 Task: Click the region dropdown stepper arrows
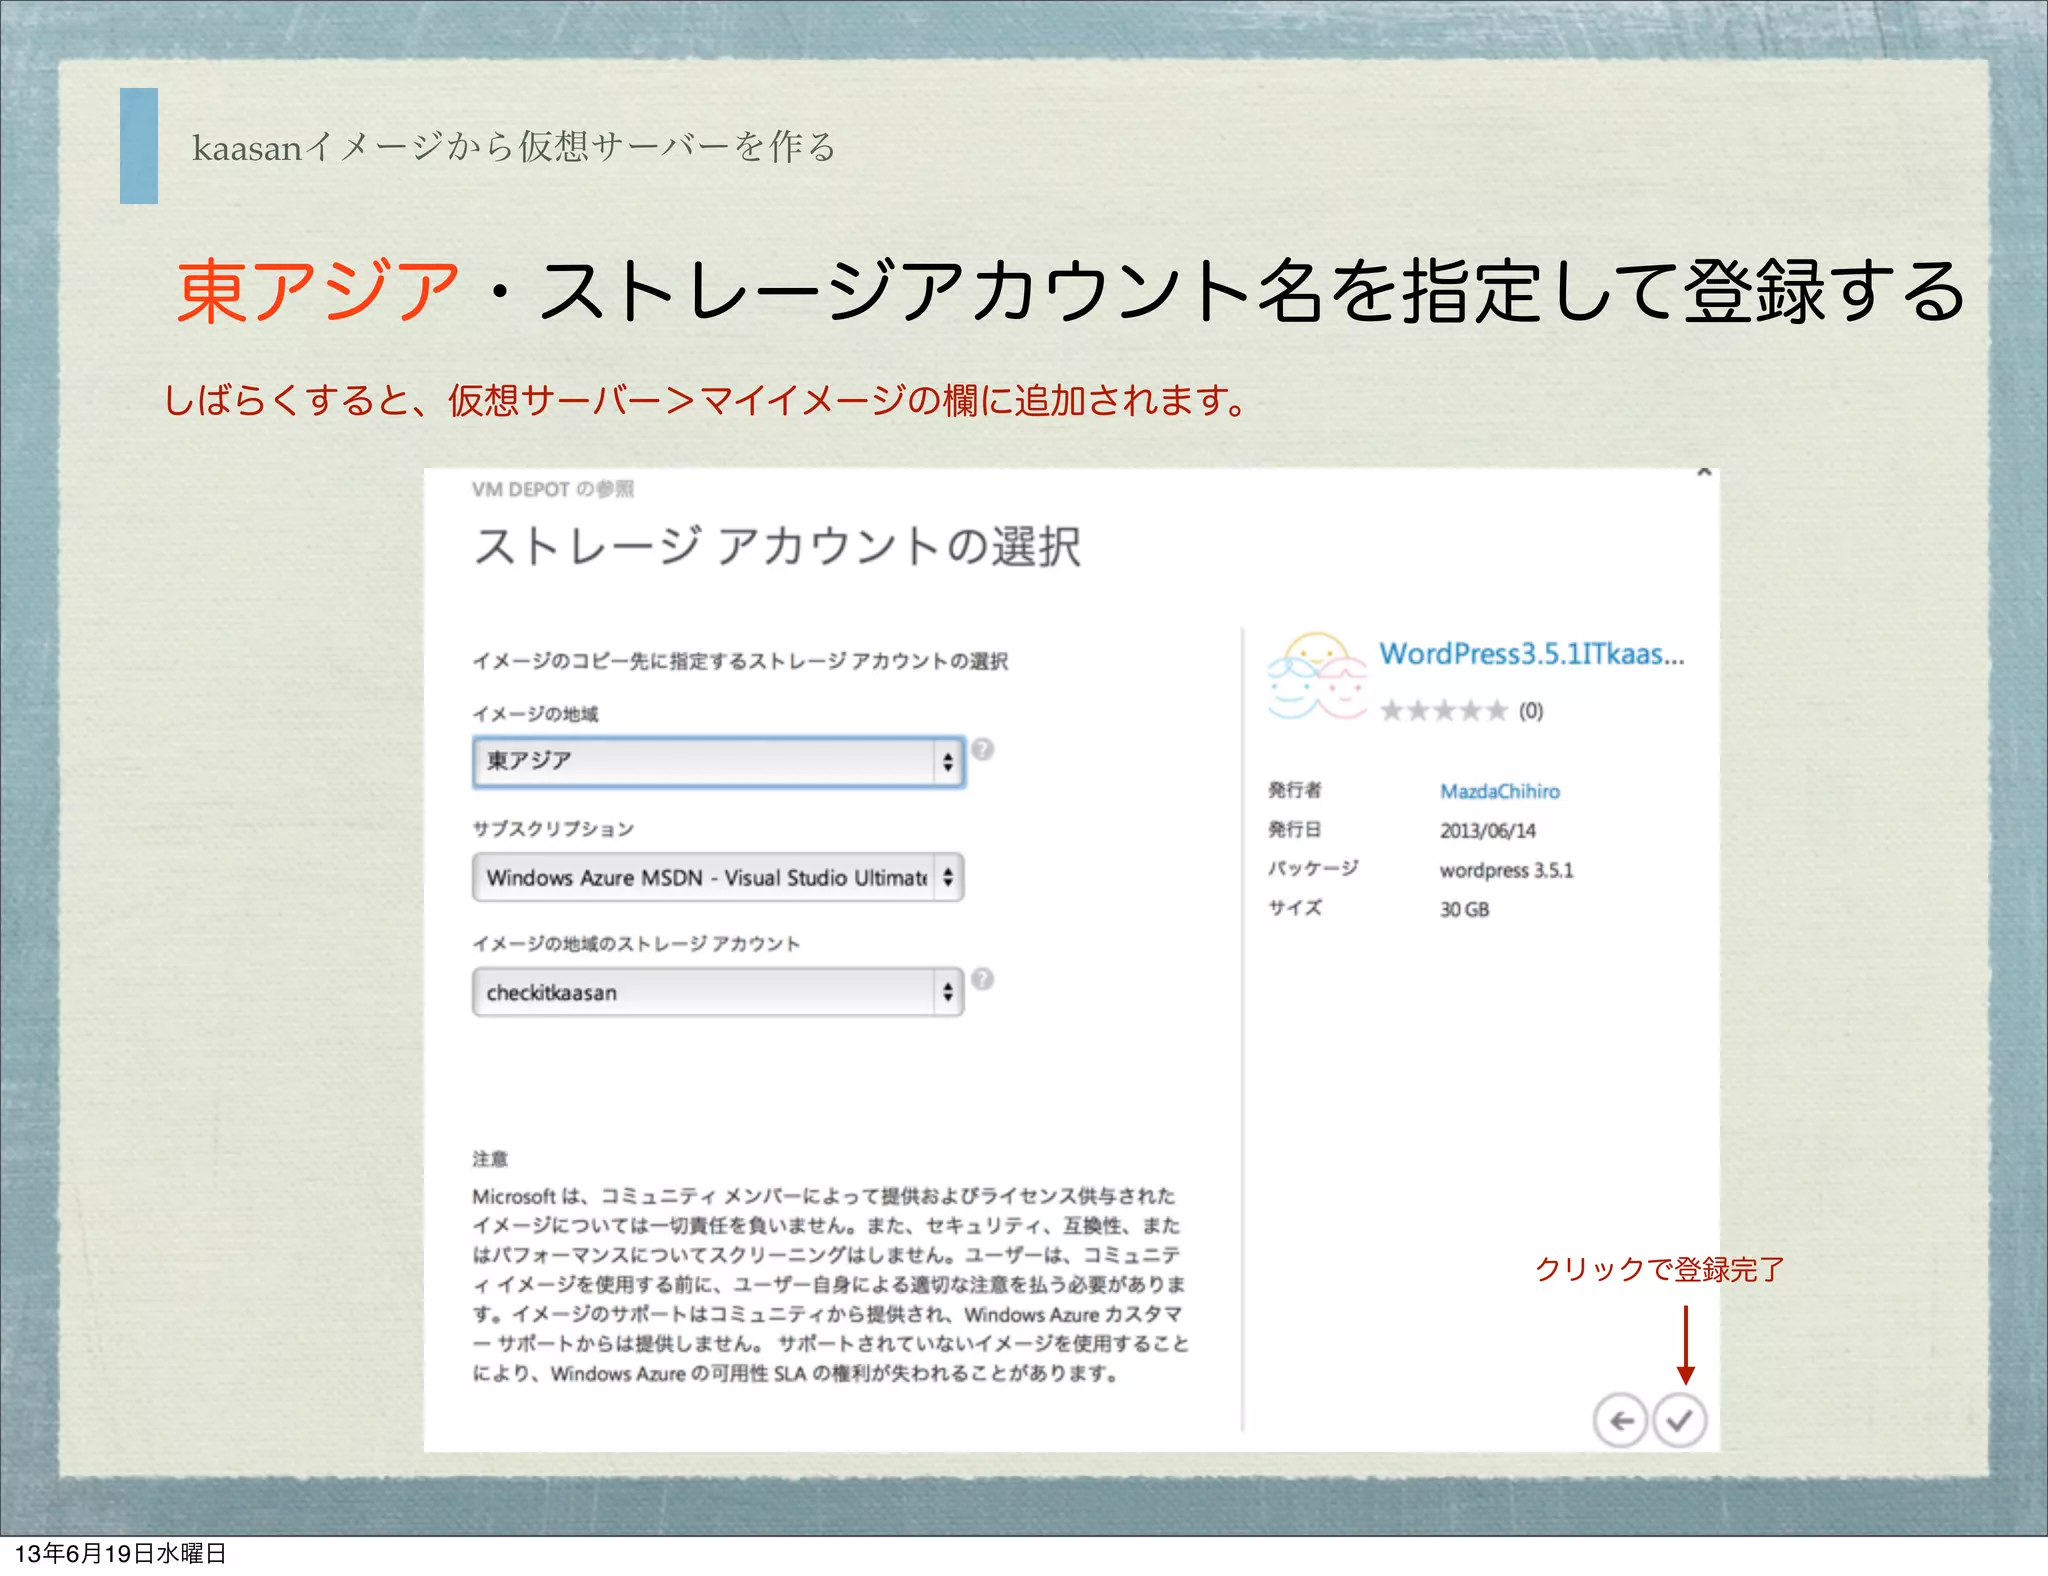point(948,762)
